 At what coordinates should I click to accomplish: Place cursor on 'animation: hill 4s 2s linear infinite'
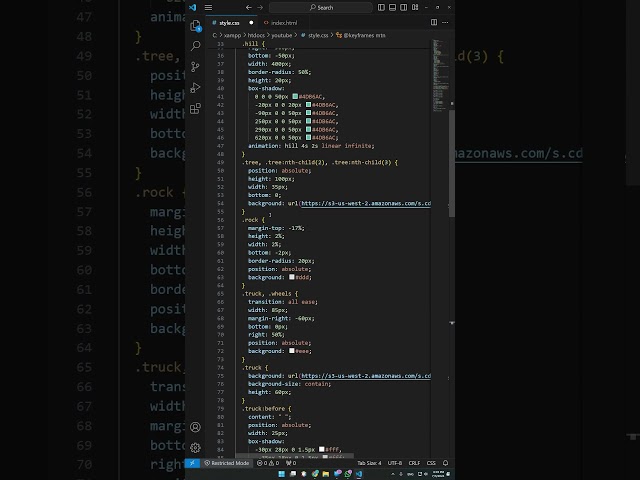click(x=311, y=146)
